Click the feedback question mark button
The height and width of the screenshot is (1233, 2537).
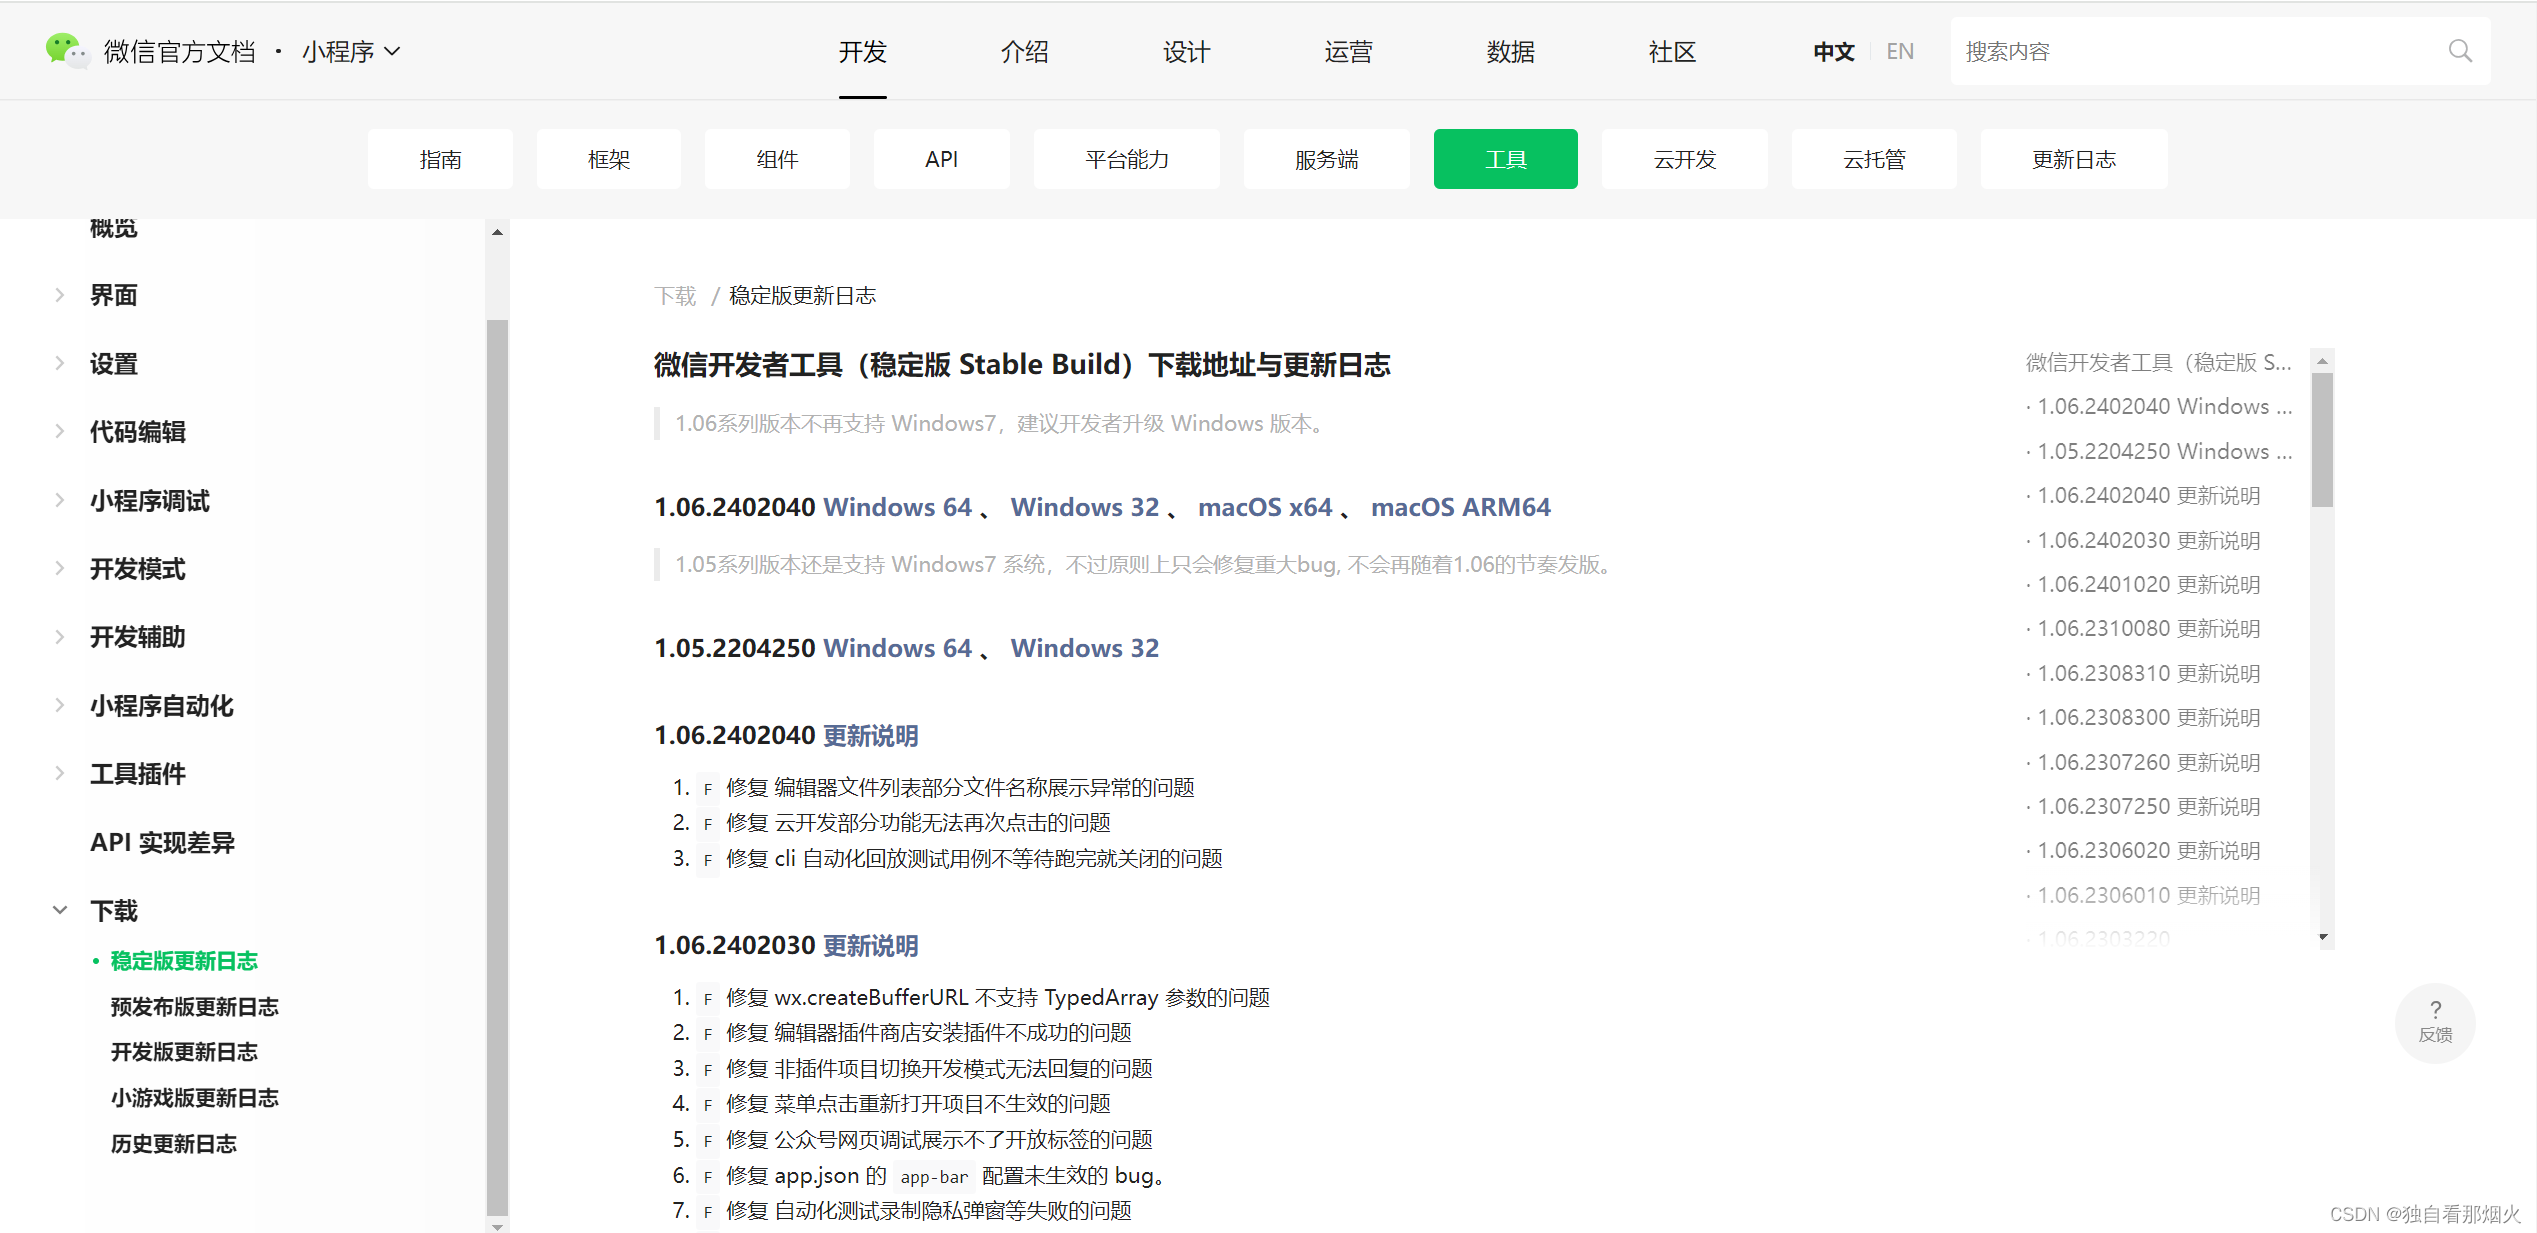point(2434,1021)
